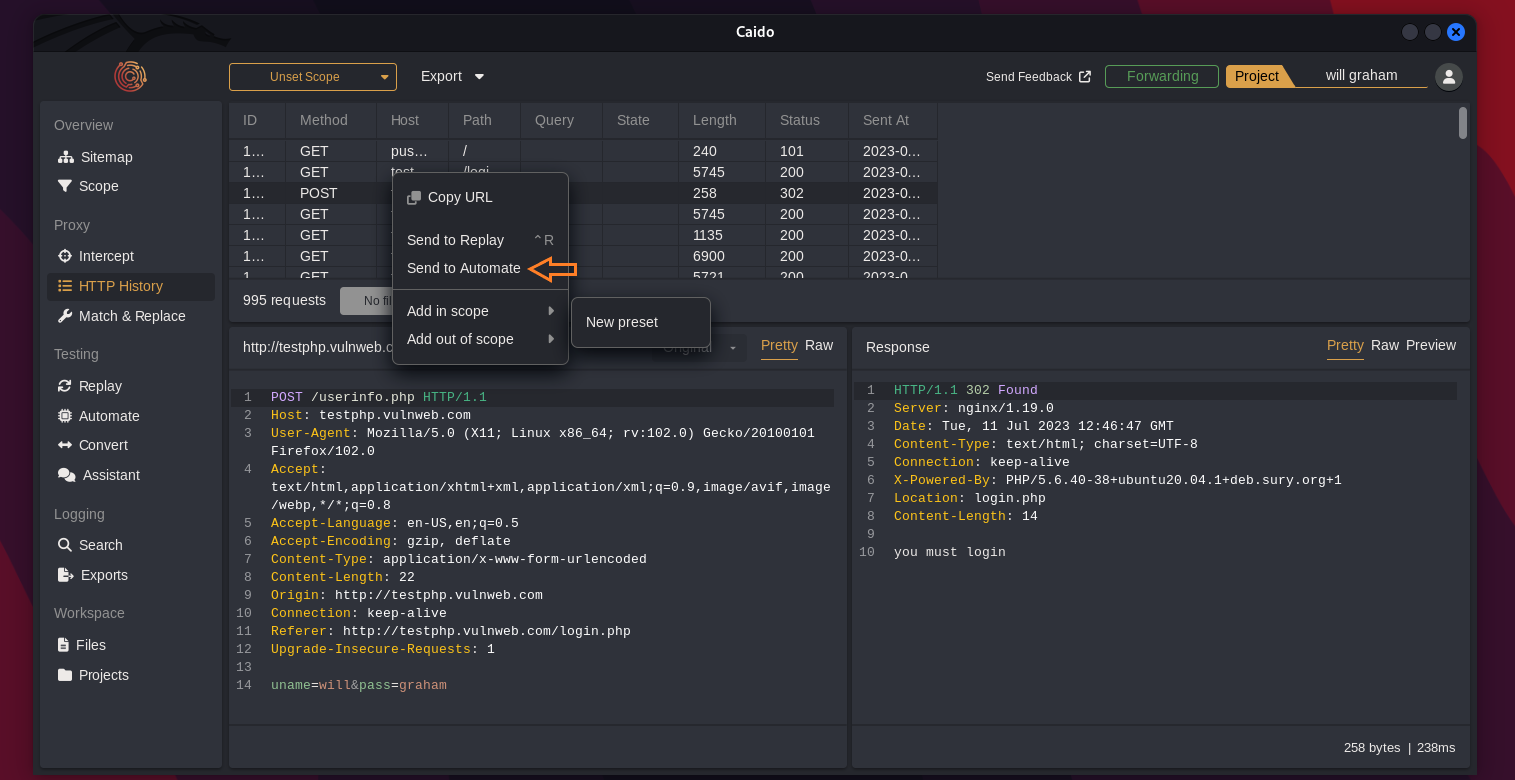The width and height of the screenshot is (1515, 780).
Task: Switch response view to Preview tab
Action: tap(1431, 345)
